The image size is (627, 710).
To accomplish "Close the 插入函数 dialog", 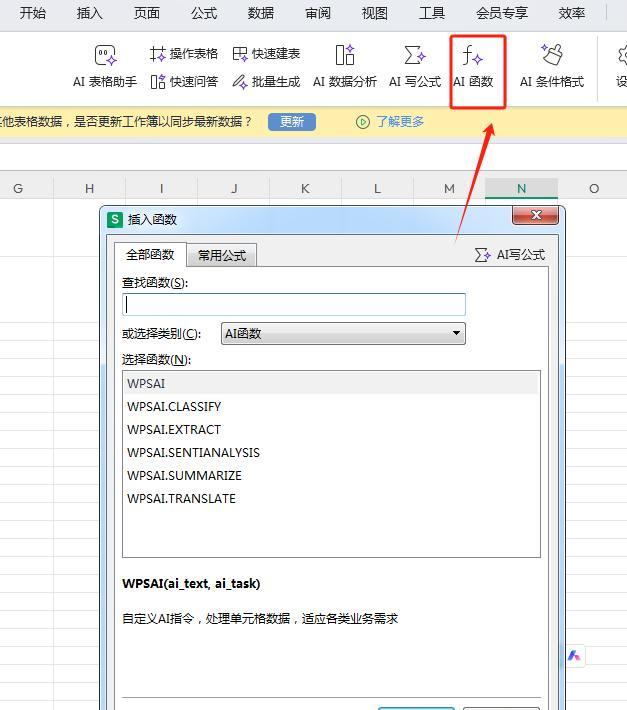I will pos(536,215).
